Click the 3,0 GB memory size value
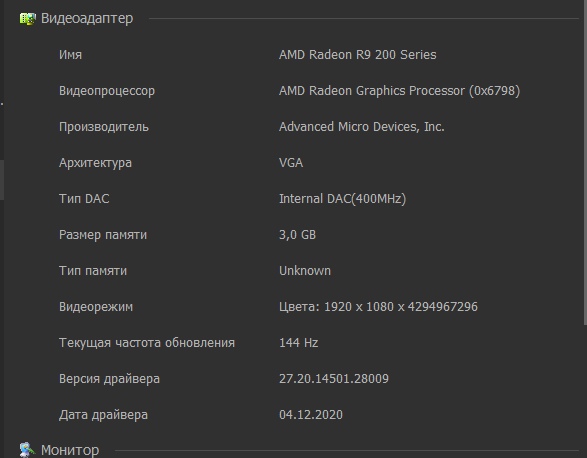 pos(298,235)
